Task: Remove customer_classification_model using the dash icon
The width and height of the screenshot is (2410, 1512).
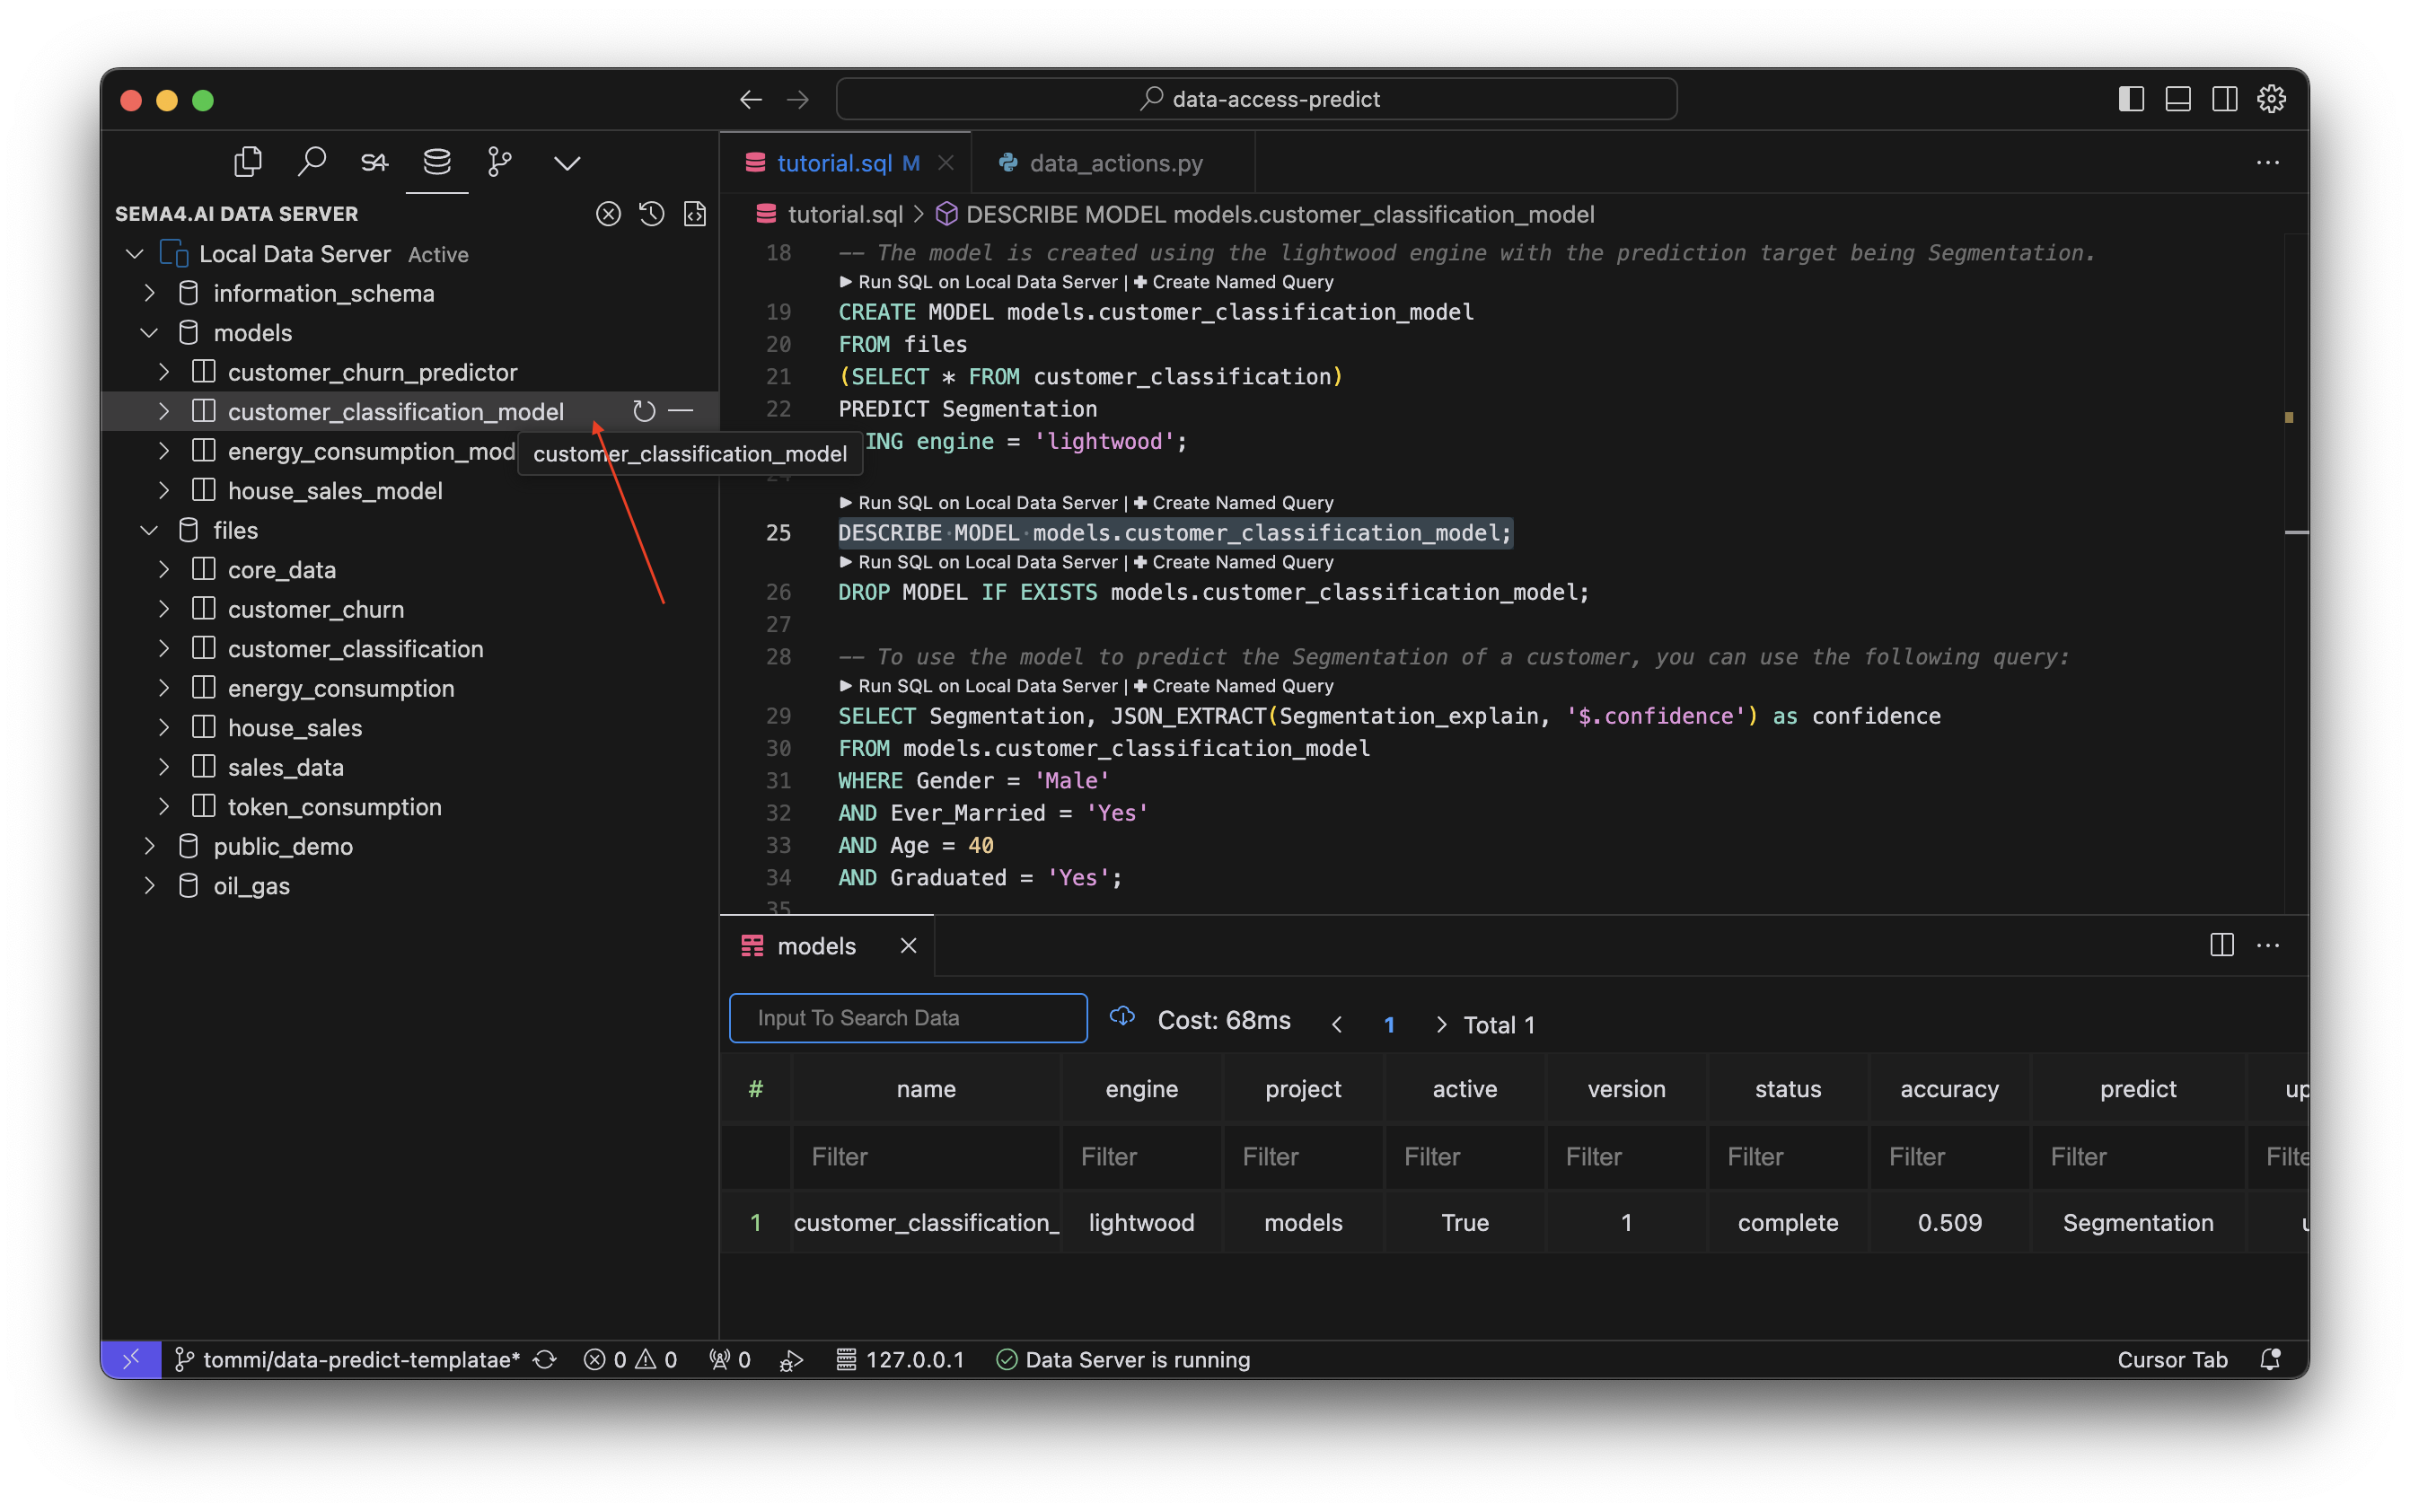Action: tap(681, 411)
